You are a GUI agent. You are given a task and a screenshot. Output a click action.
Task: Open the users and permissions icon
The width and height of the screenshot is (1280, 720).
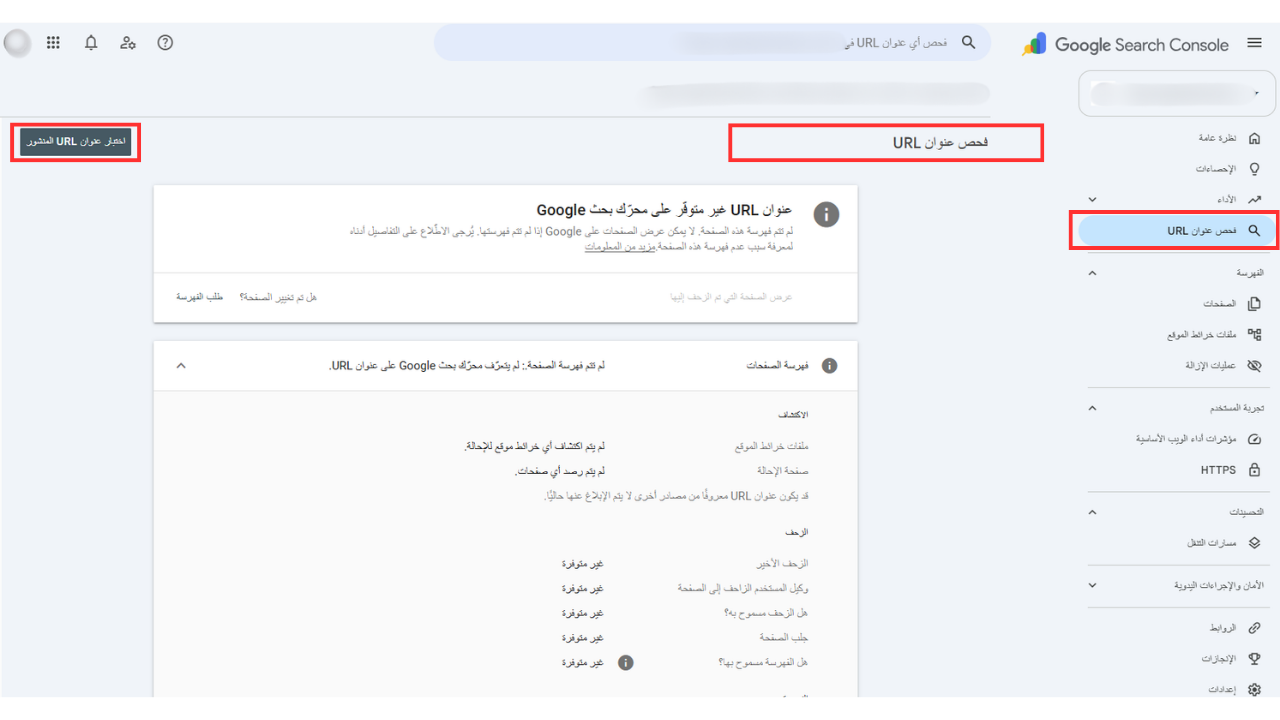coord(128,43)
